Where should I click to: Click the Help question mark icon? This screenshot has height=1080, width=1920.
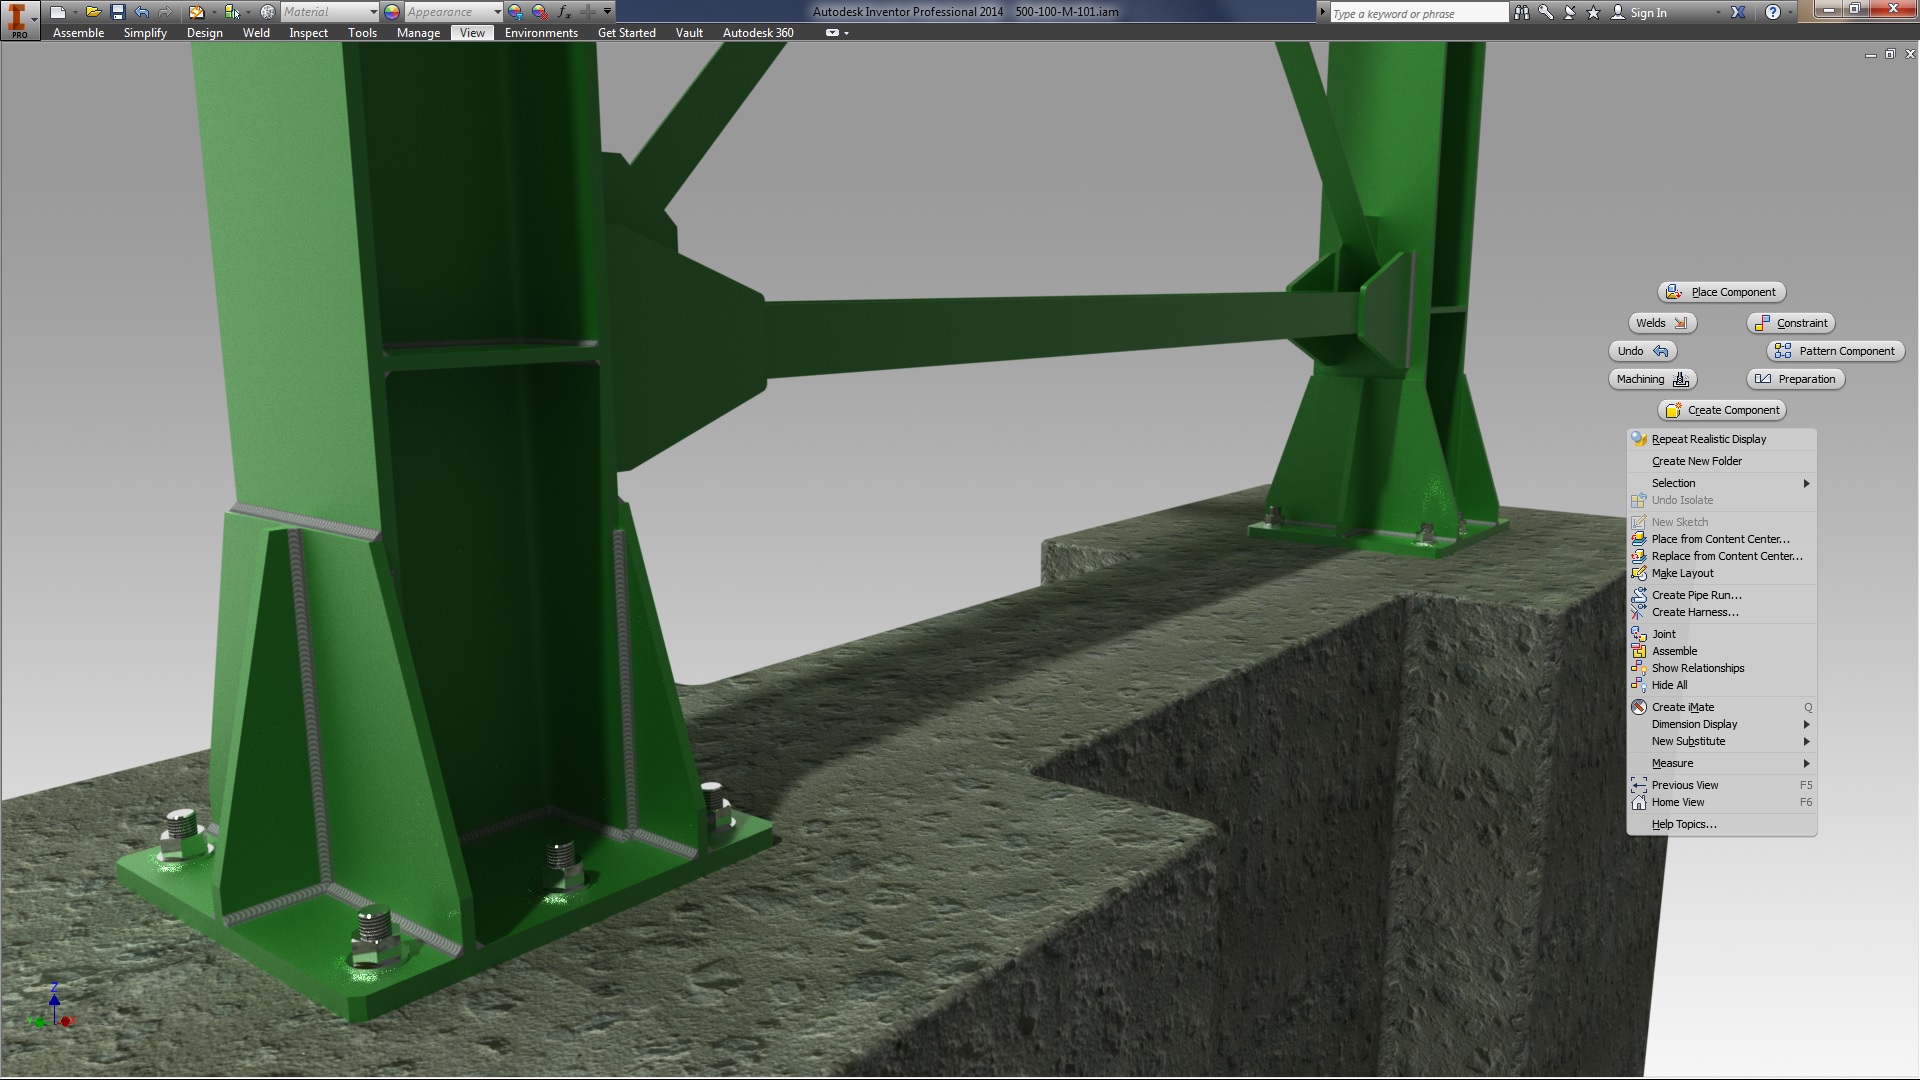[x=1773, y=13]
